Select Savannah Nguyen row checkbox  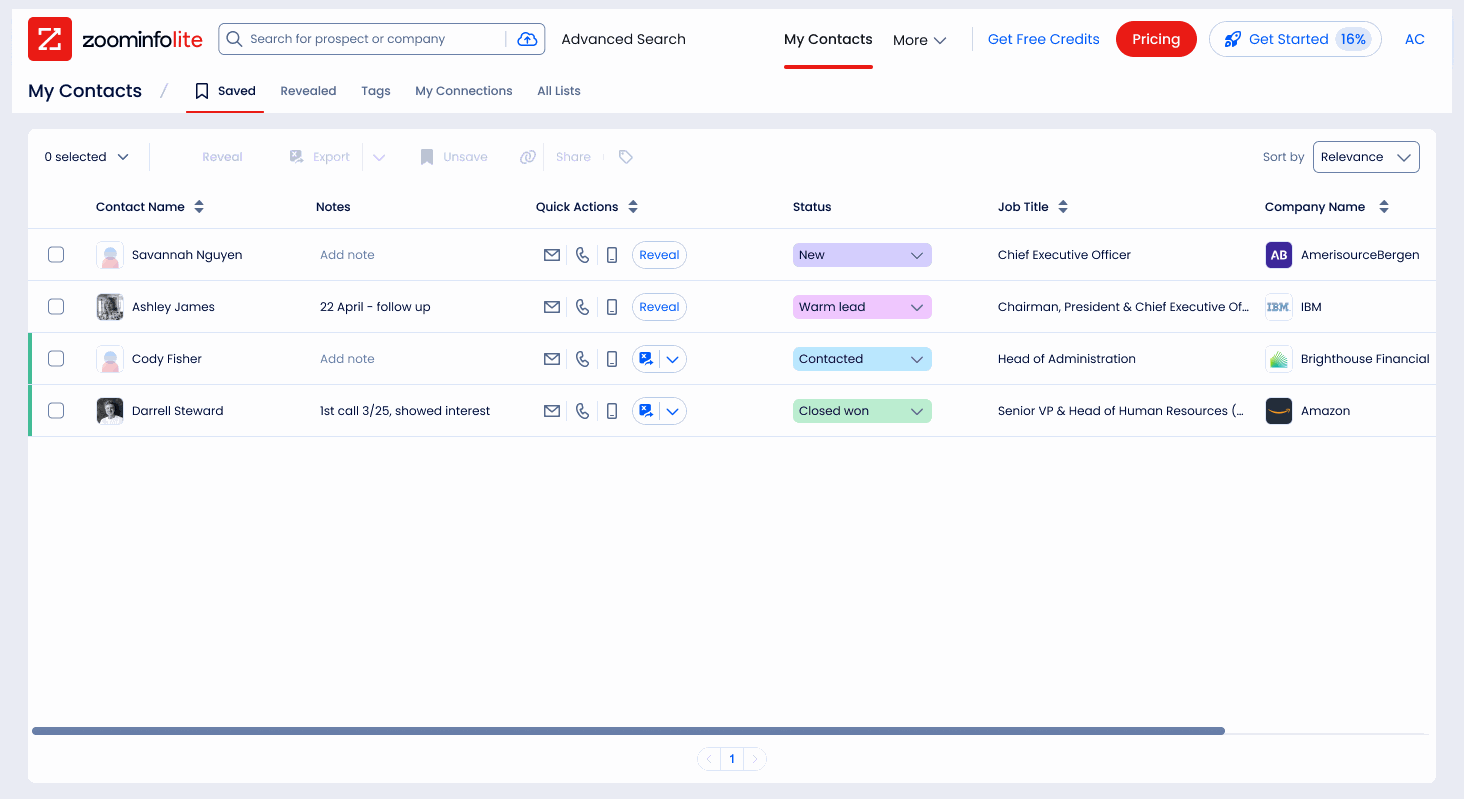click(x=56, y=255)
